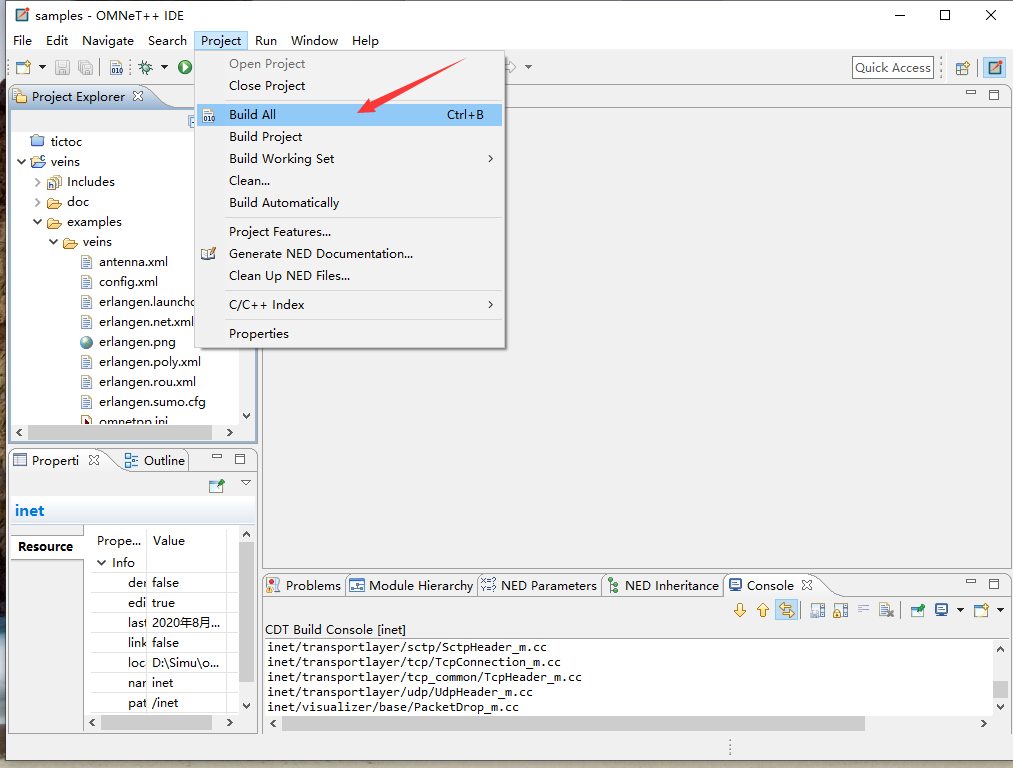Select the Resource properties category

click(47, 546)
